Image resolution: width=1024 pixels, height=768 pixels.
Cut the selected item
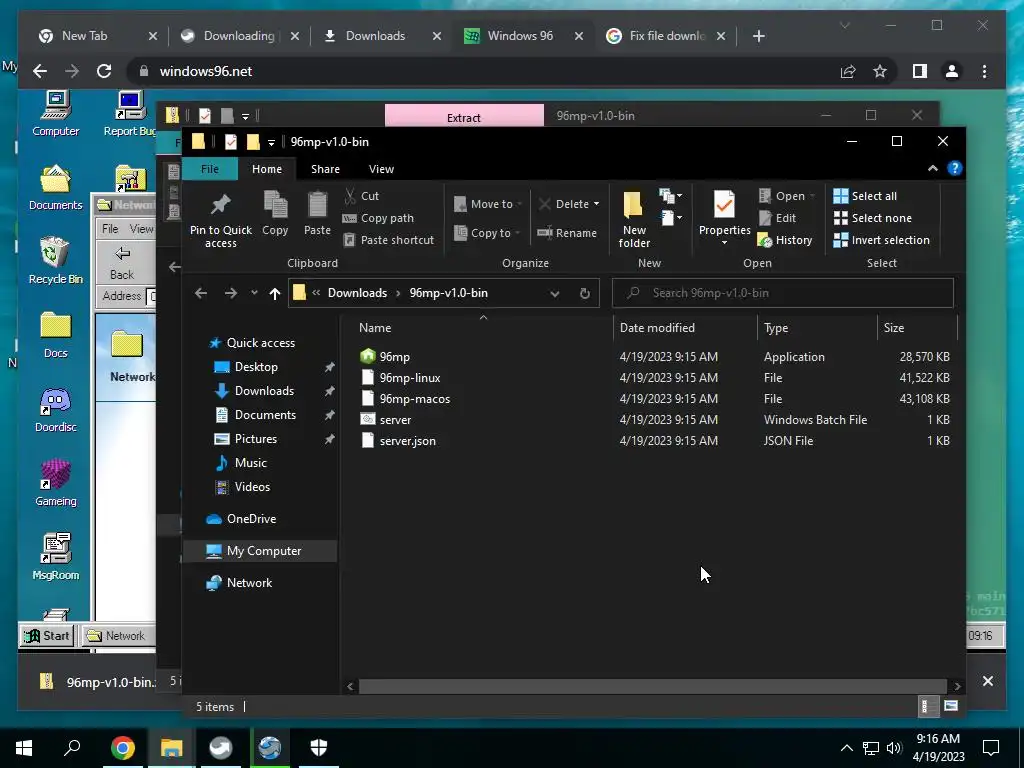point(362,196)
